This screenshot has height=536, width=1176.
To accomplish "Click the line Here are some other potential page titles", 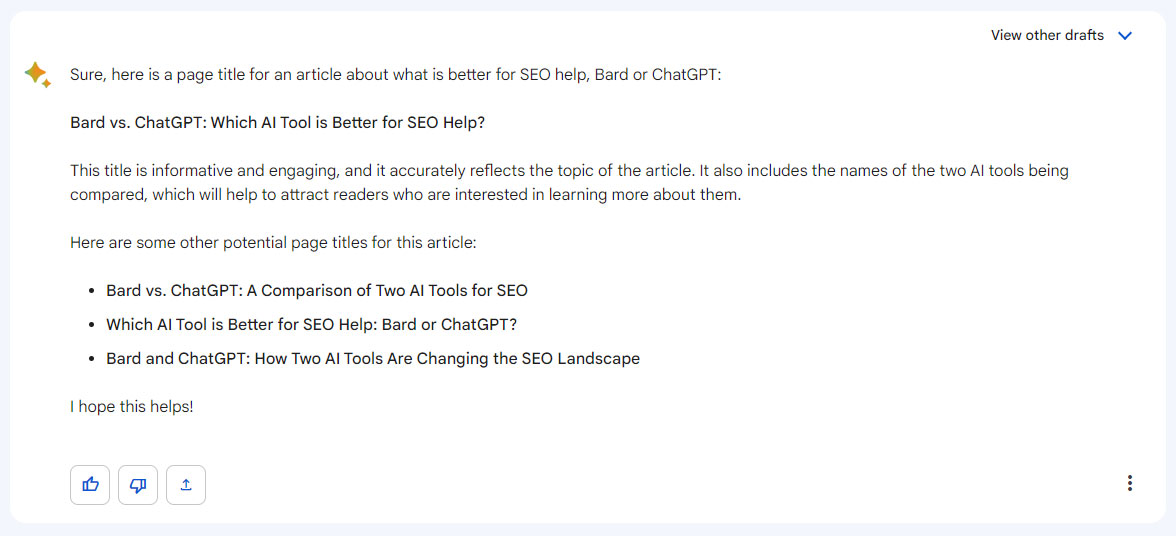I will (x=273, y=243).
